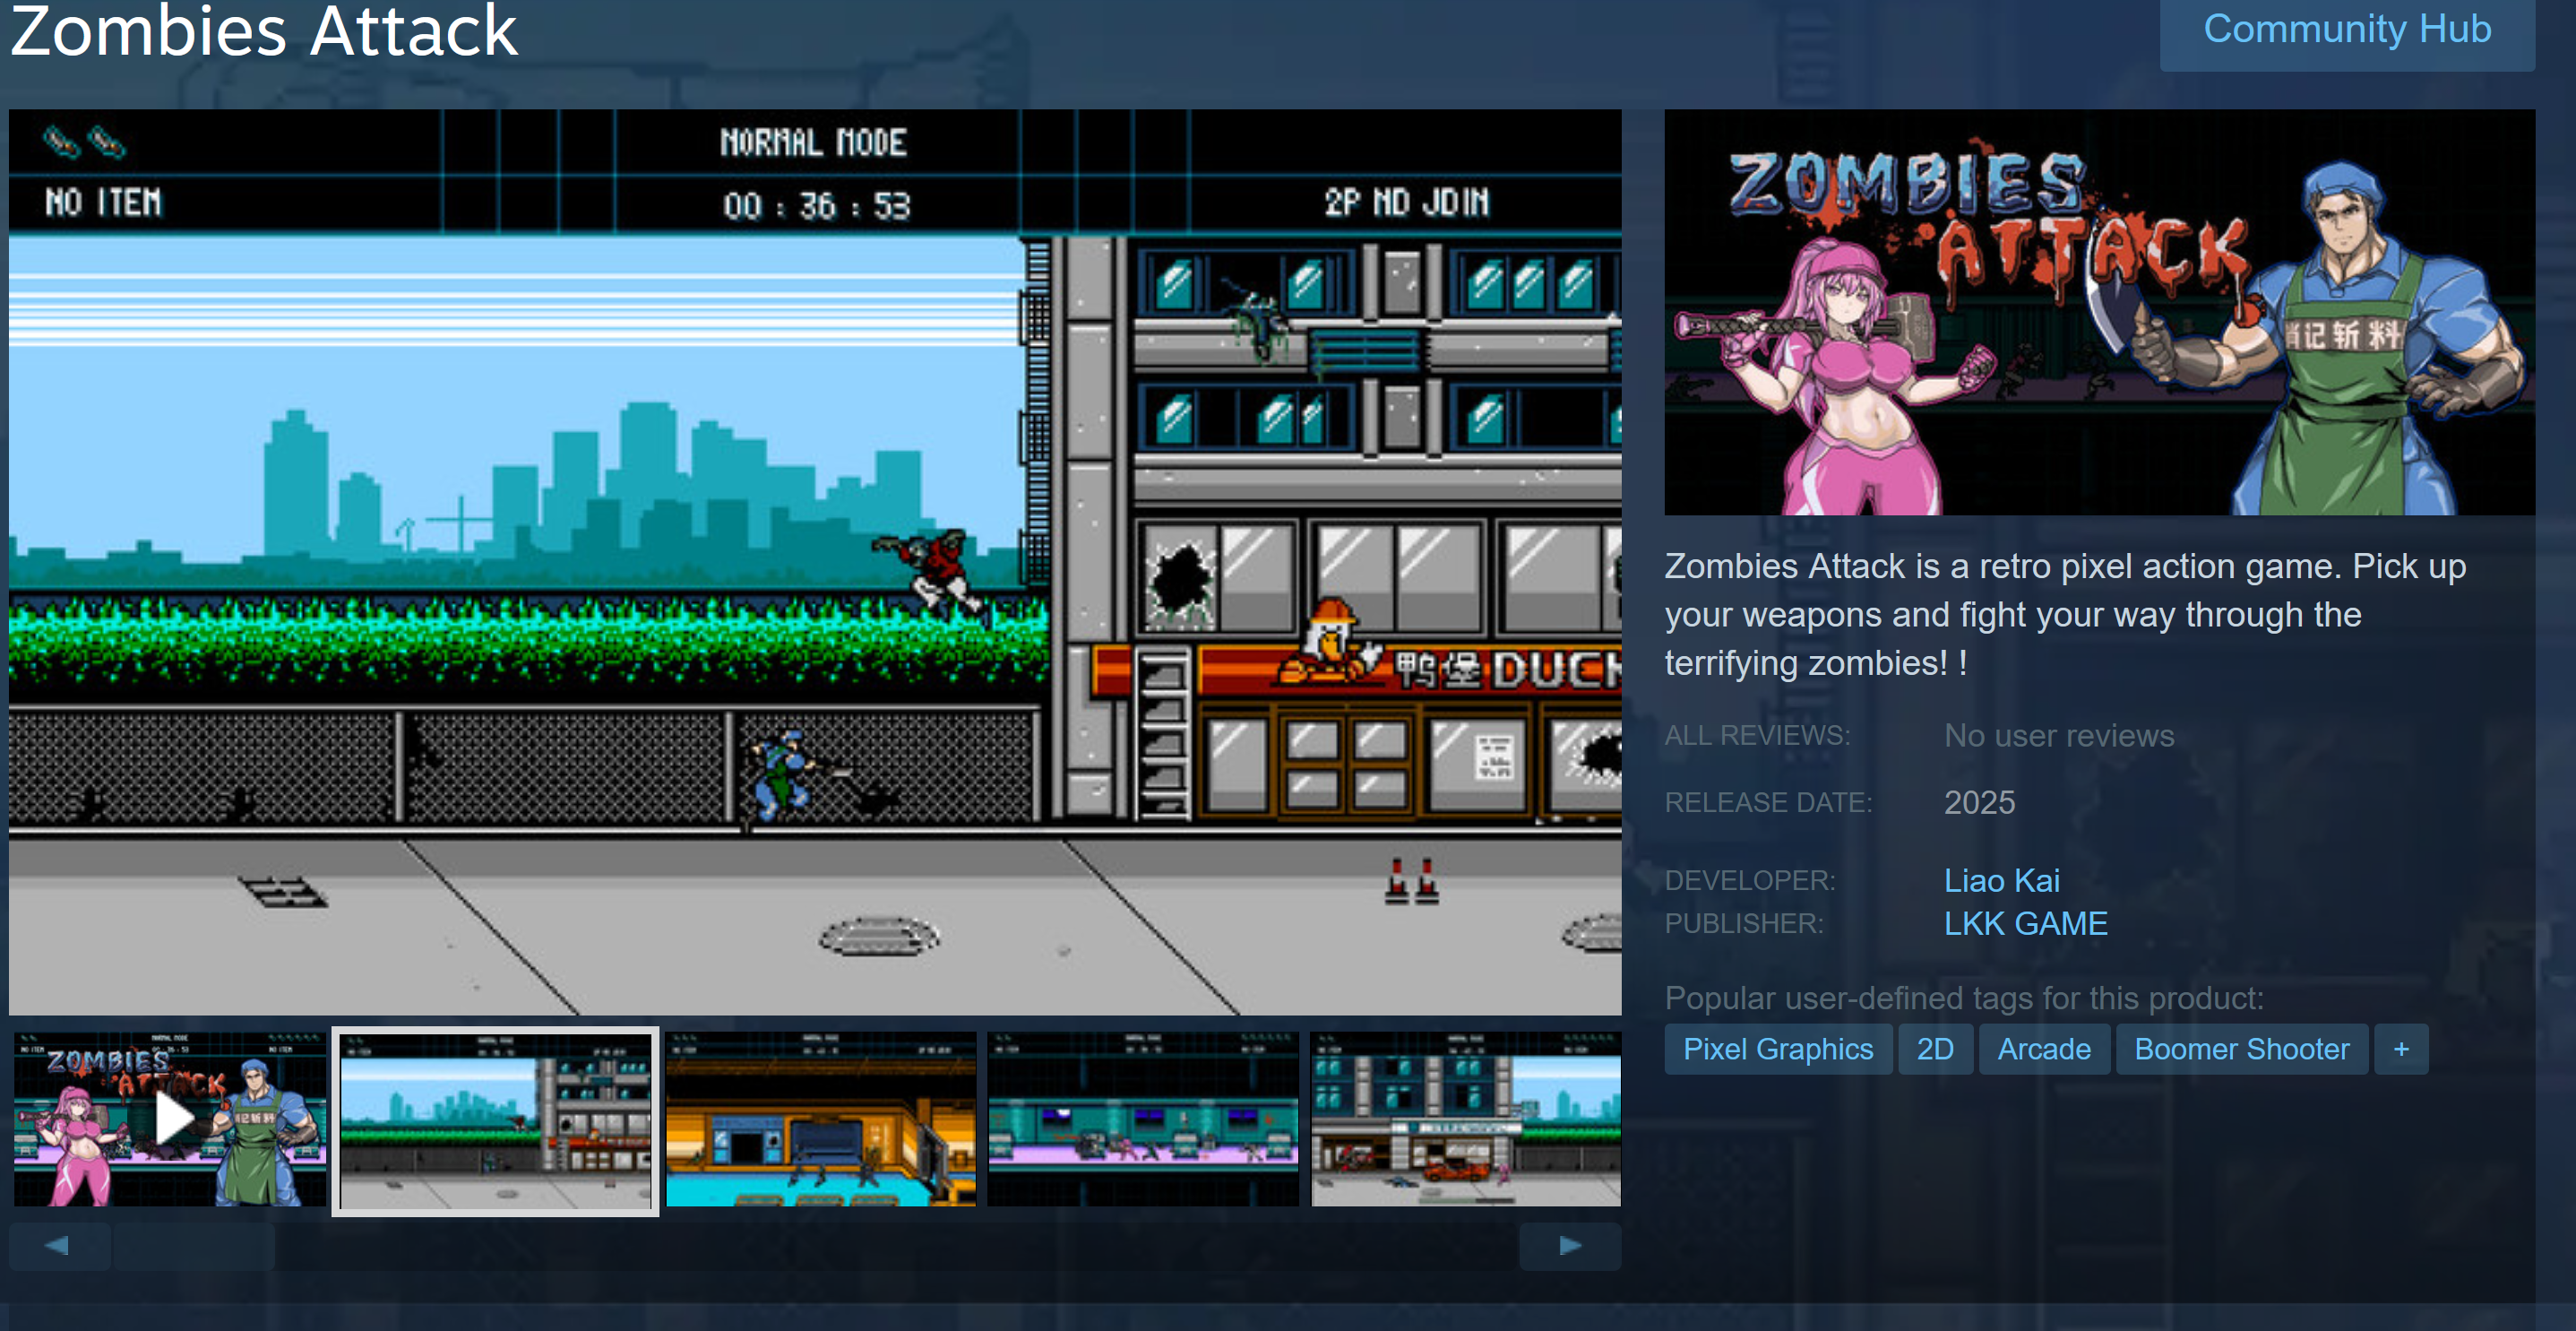Click the Zombies Attack page title
The width and height of the screenshot is (2576, 1331).
264,31
